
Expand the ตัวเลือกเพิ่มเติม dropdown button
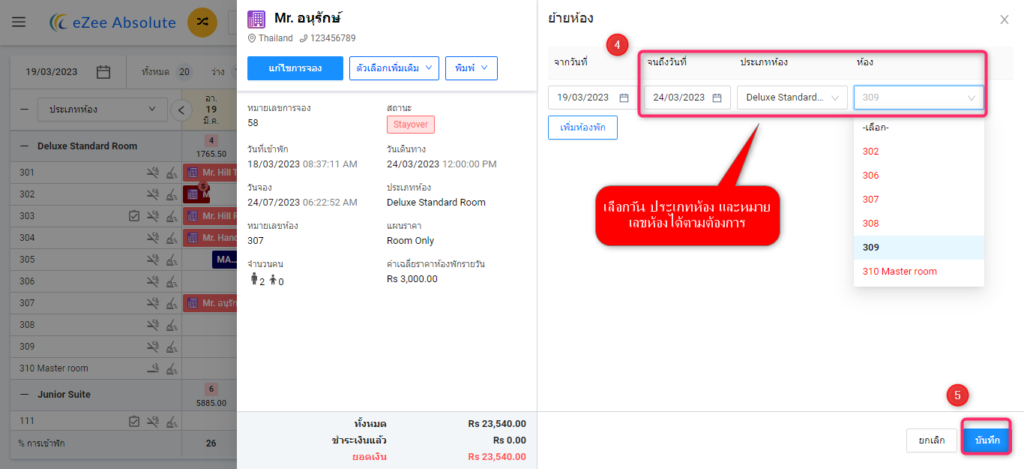tap(394, 68)
